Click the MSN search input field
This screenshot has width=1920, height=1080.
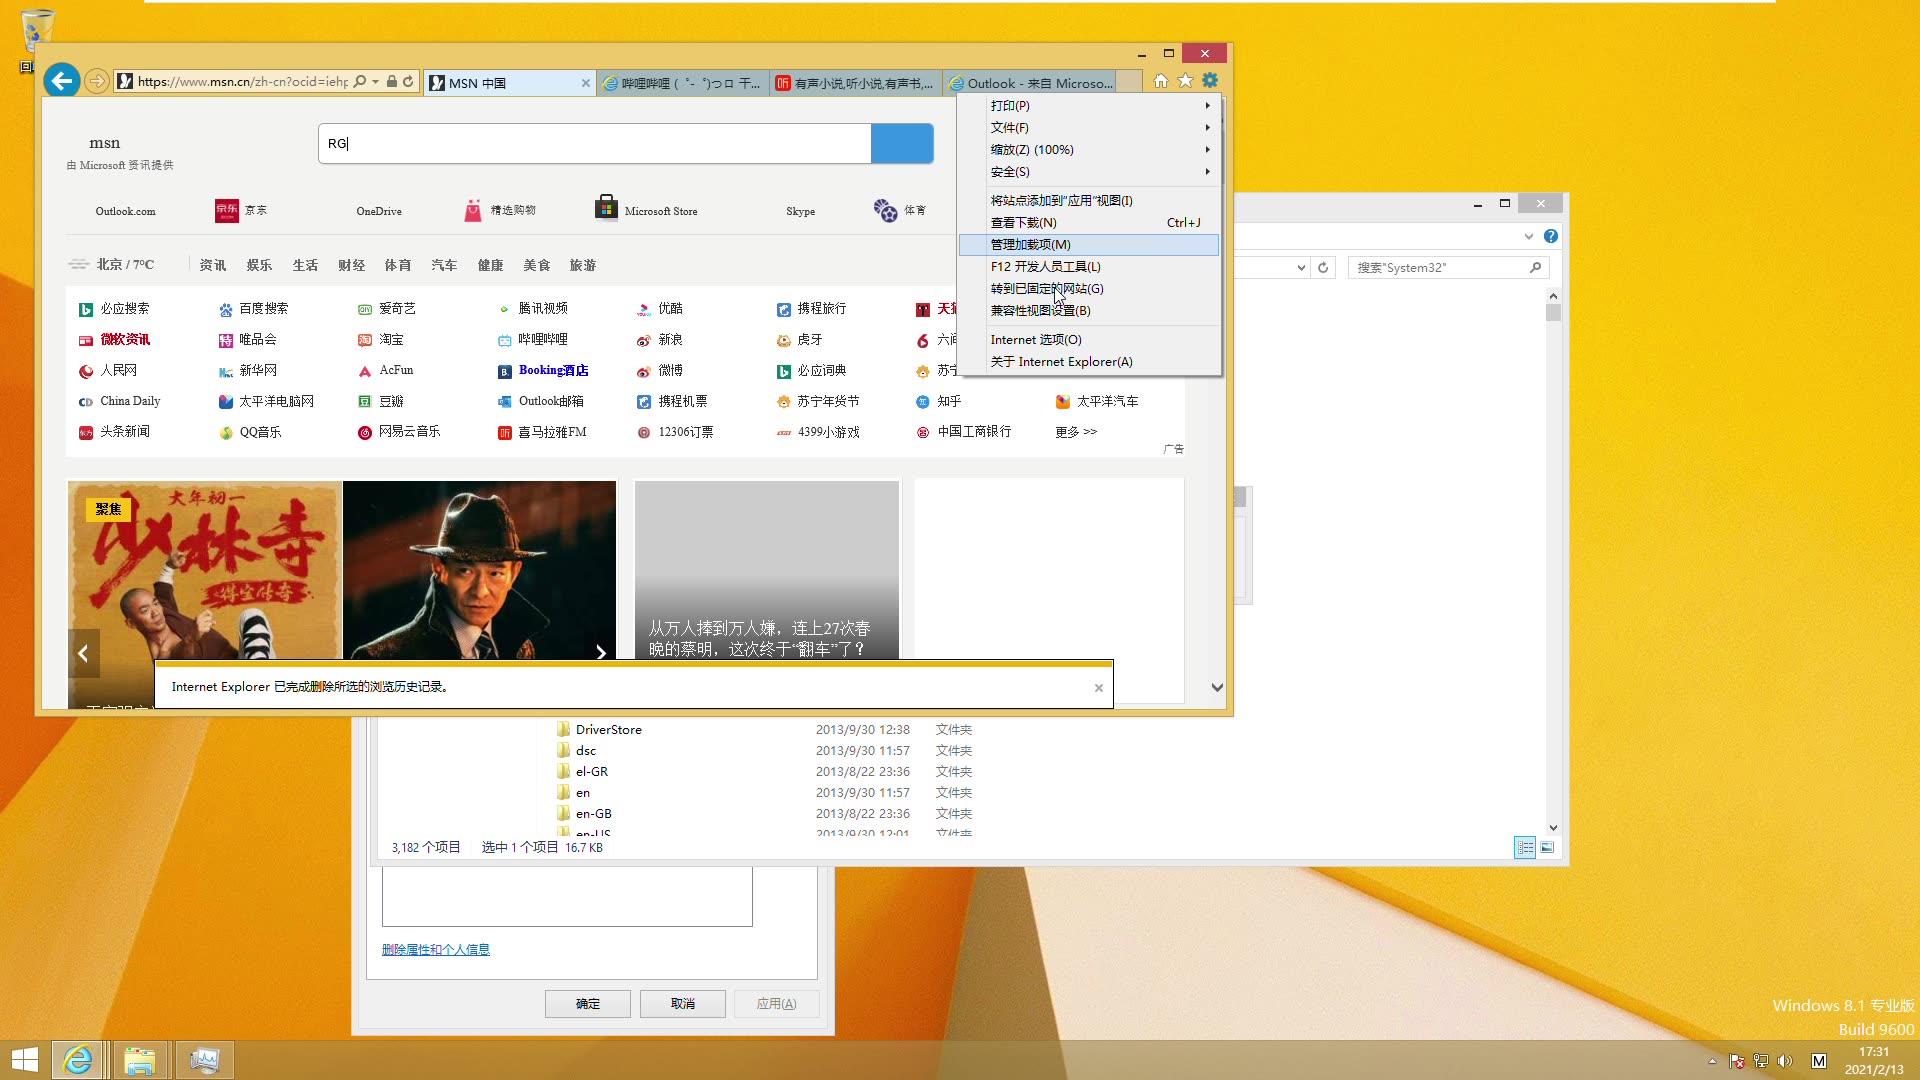595,143
